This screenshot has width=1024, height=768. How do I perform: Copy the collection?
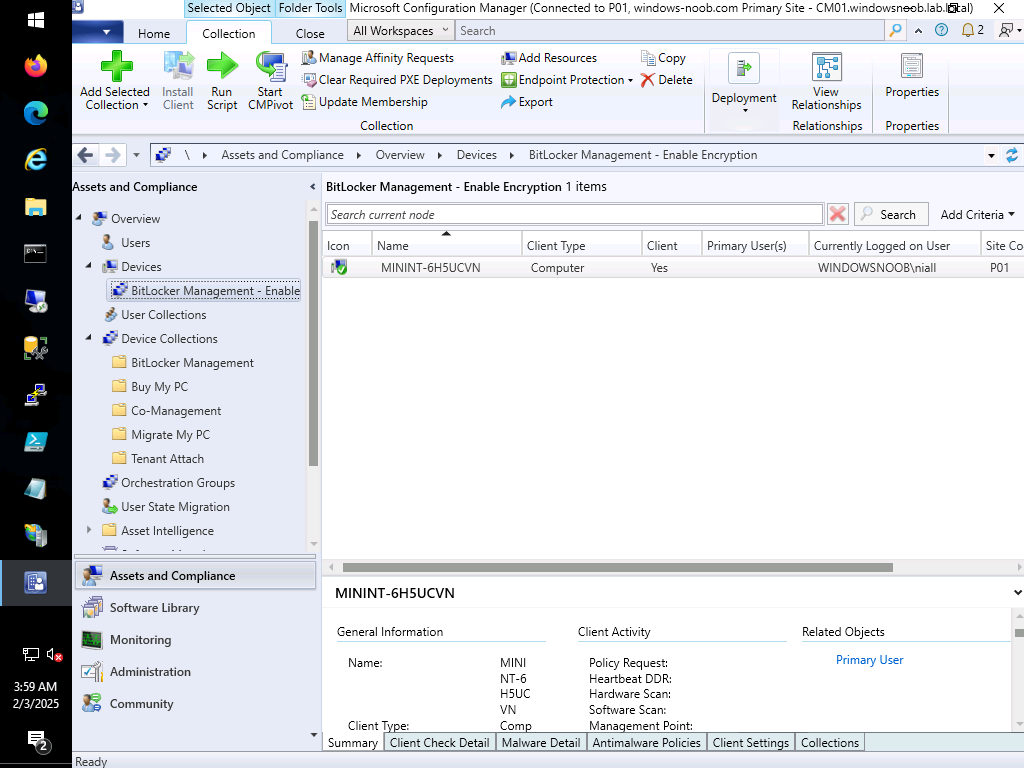pyautogui.click(x=664, y=58)
